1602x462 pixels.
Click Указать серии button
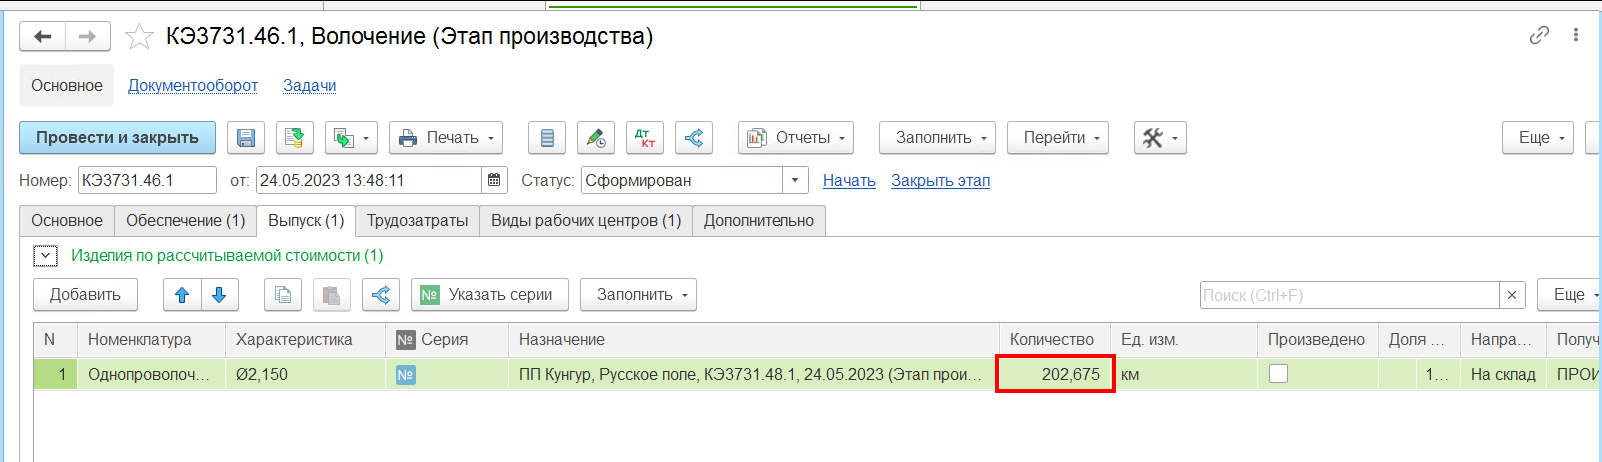tap(490, 295)
